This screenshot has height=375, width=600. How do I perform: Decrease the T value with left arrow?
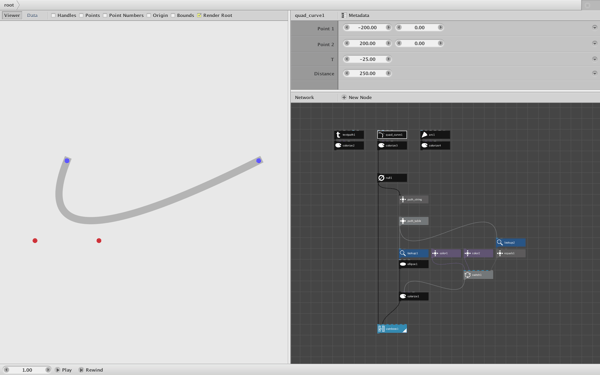click(347, 59)
